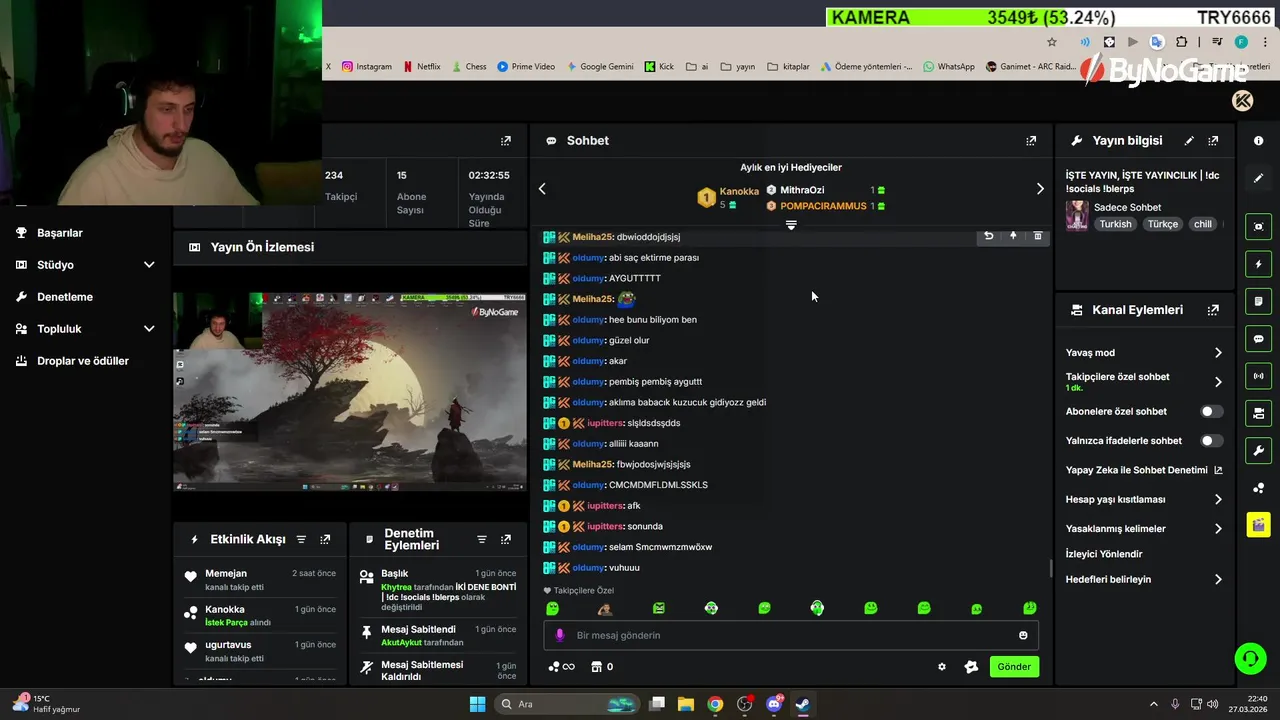The image size is (1280, 720).
Task: Open chat settings gear icon
Action: coord(942,667)
